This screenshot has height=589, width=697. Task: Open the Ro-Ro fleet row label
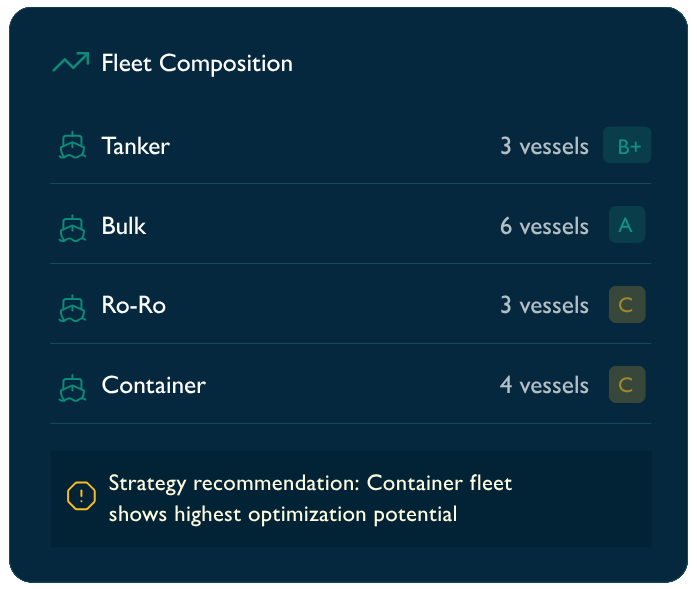pyautogui.click(x=134, y=305)
